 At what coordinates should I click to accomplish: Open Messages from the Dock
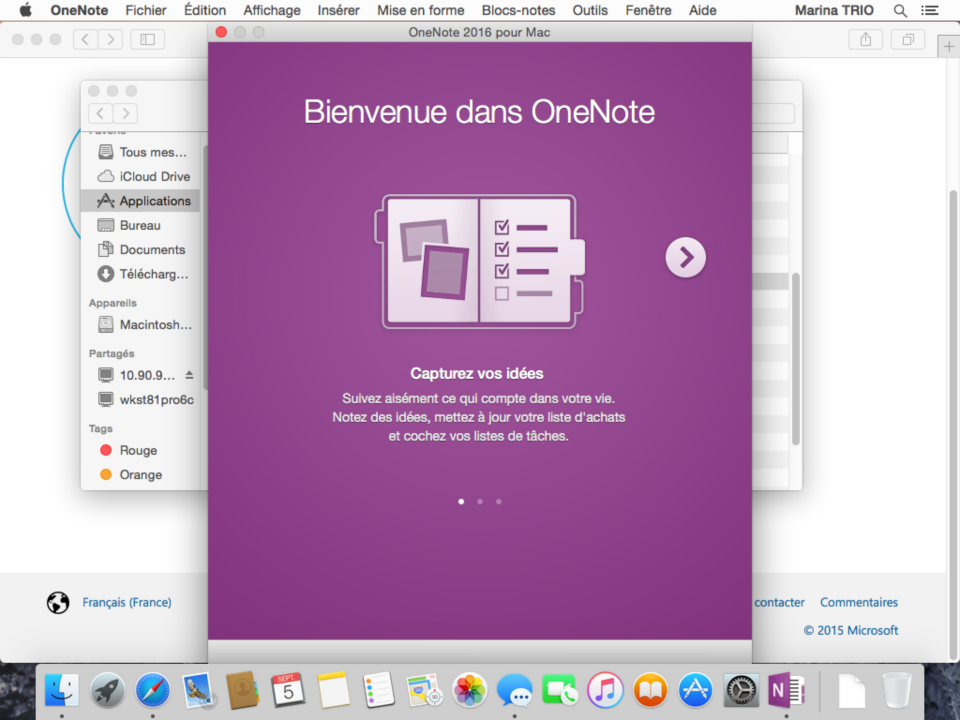pyautogui.click(x=514, y=690)
